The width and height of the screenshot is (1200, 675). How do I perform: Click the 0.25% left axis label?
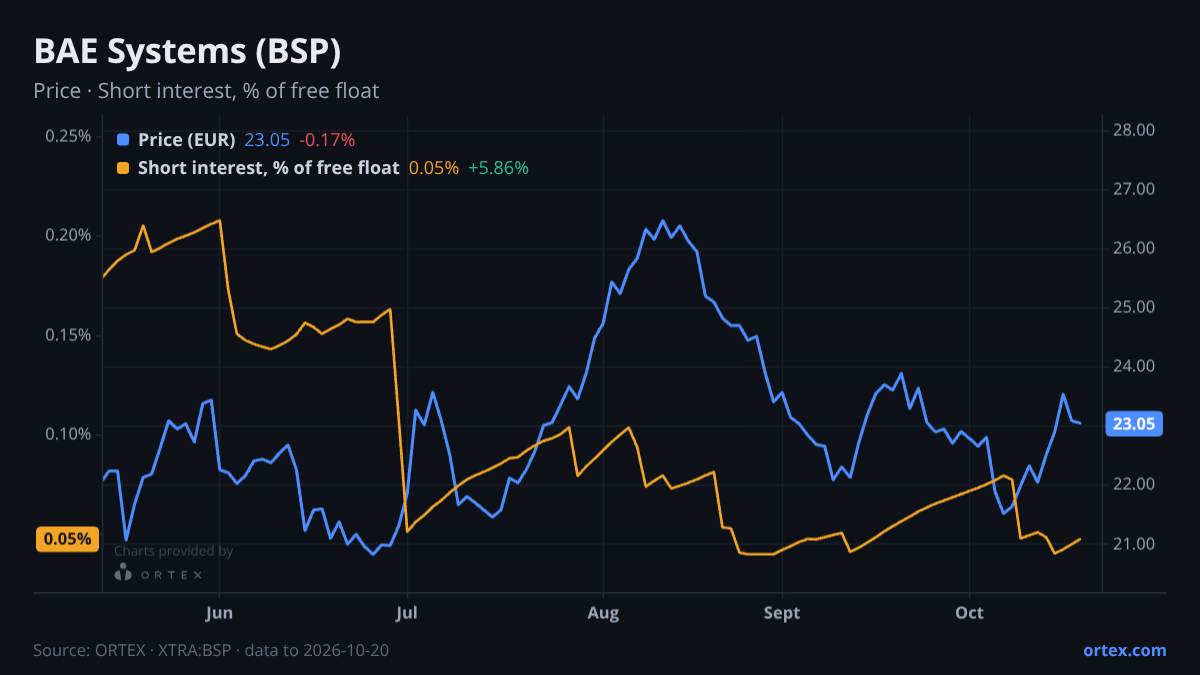pyautogui.click(x=68, y=136)
